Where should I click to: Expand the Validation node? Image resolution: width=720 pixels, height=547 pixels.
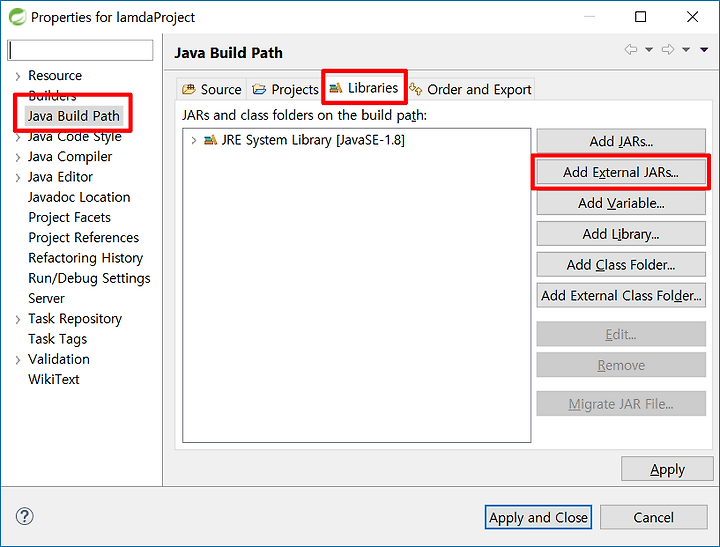tap(18, 360)
